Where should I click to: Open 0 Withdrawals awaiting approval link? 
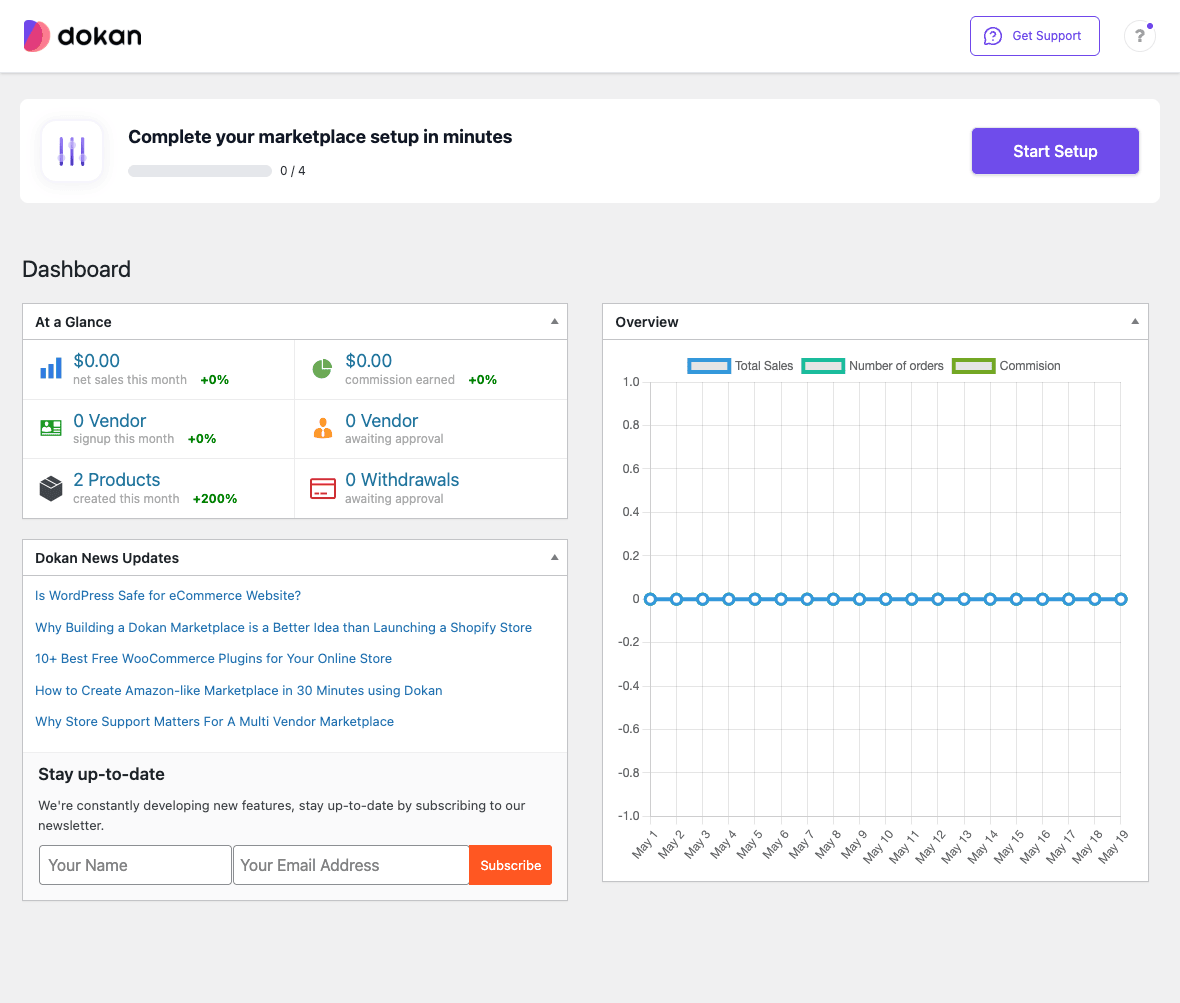(402, 480)
